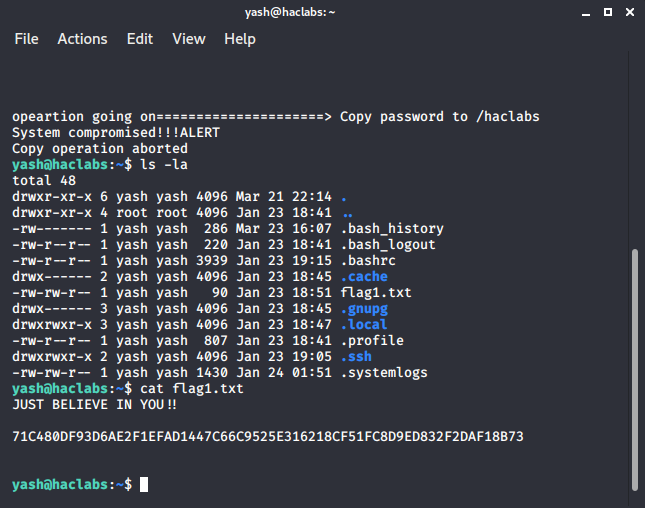Click the .systemlogs file name

[x=384, y=373]
